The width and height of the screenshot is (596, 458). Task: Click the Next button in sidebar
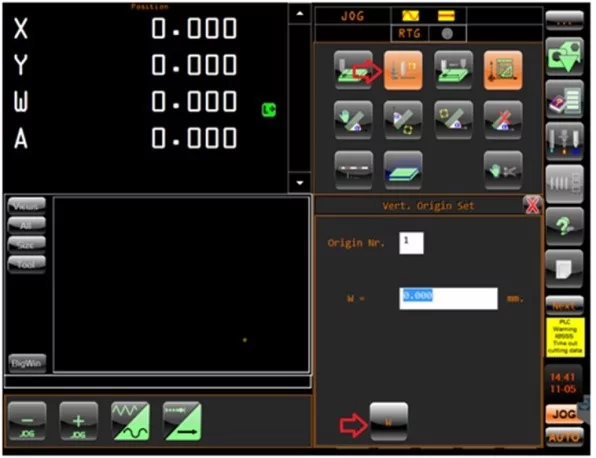[564, 305]
